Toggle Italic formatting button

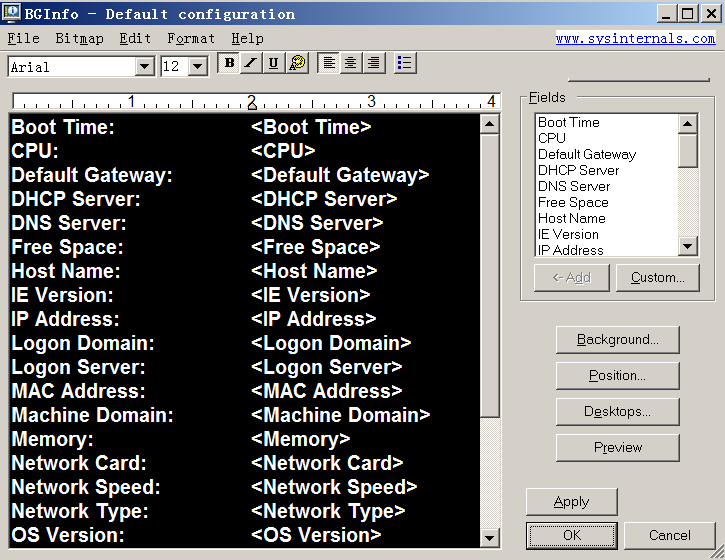[x=252, y=63]
